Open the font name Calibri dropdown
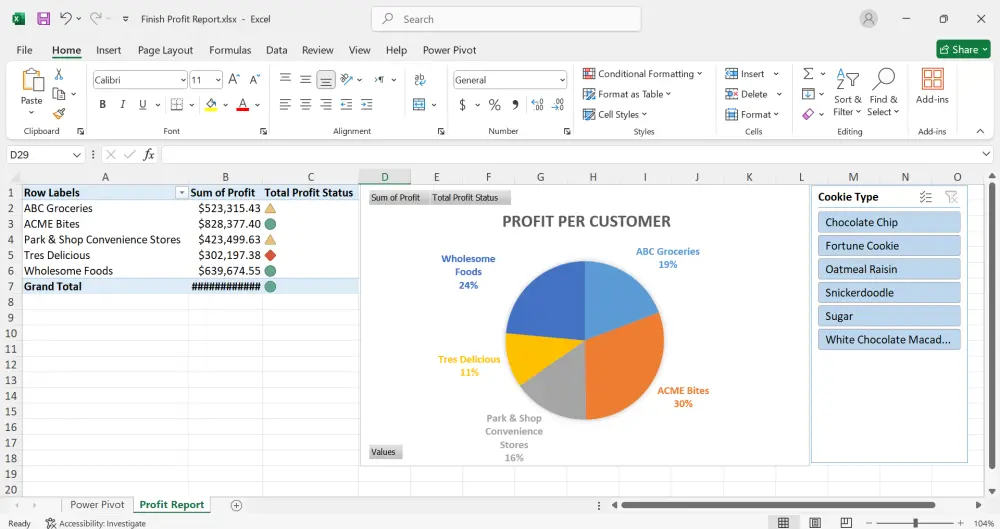1000x529 pixels. 183,80
